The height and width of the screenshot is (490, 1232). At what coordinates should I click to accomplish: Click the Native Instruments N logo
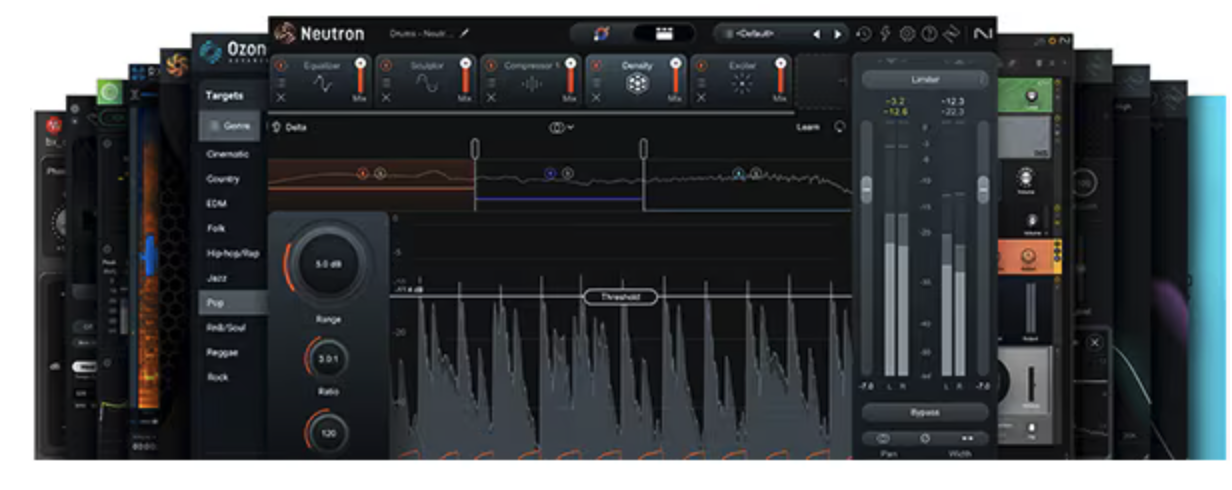[x=982, y=34]
